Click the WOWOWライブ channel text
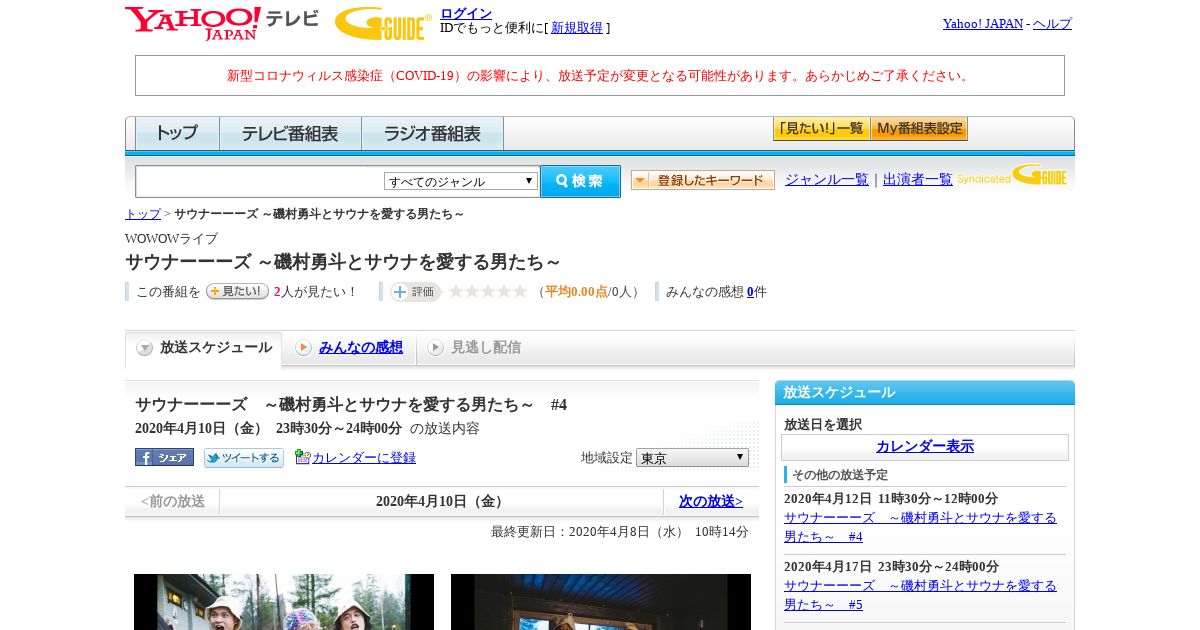Viewport: 1200px width, 630px height. point(171,239)
